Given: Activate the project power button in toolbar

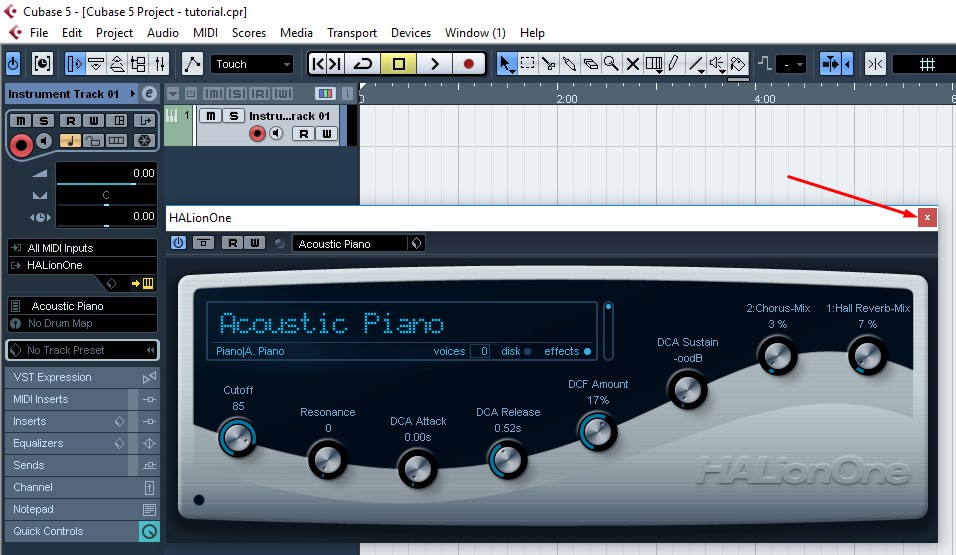Looking at the screenshot, I should coord(13,63).
